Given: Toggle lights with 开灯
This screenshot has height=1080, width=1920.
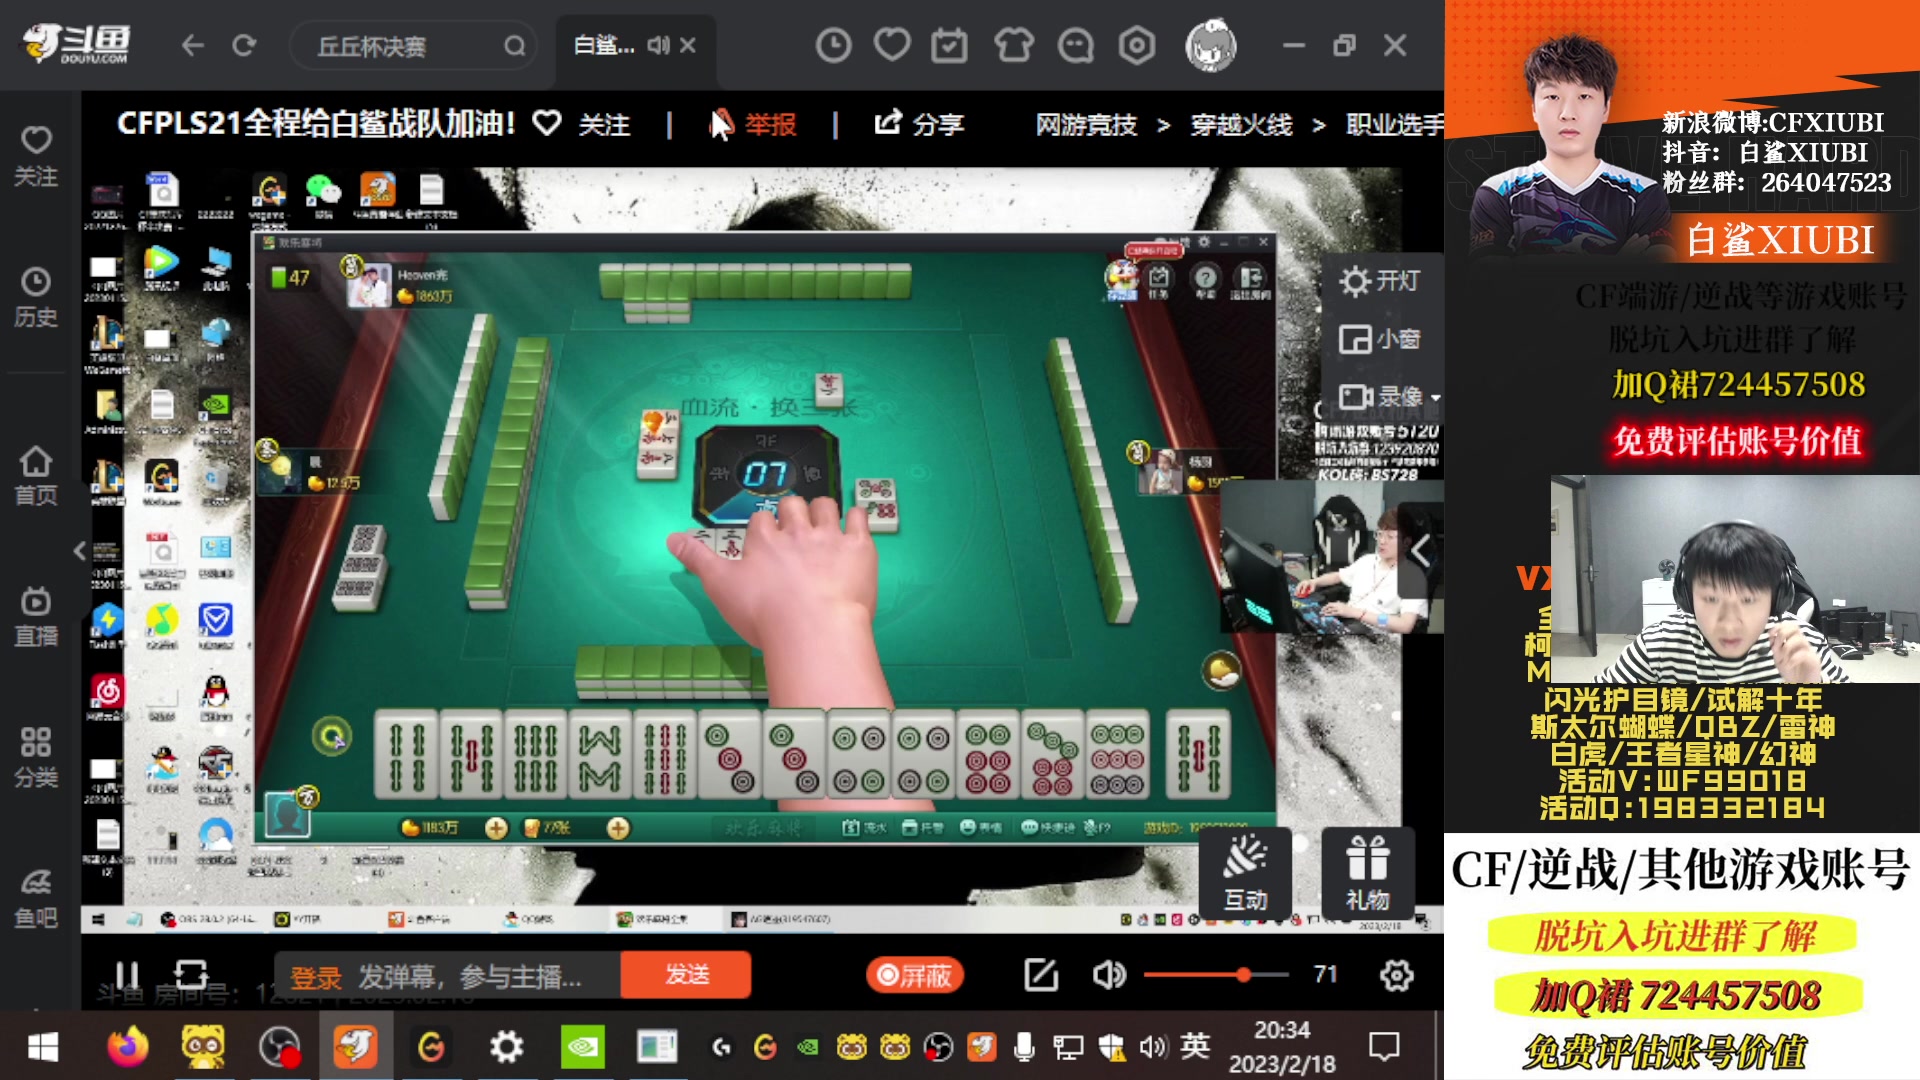Looking at the screenshot, I should point(1380,281).
